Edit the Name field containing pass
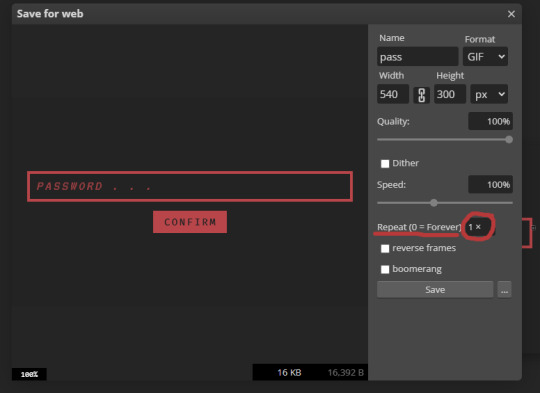 [x=417, y=56]
